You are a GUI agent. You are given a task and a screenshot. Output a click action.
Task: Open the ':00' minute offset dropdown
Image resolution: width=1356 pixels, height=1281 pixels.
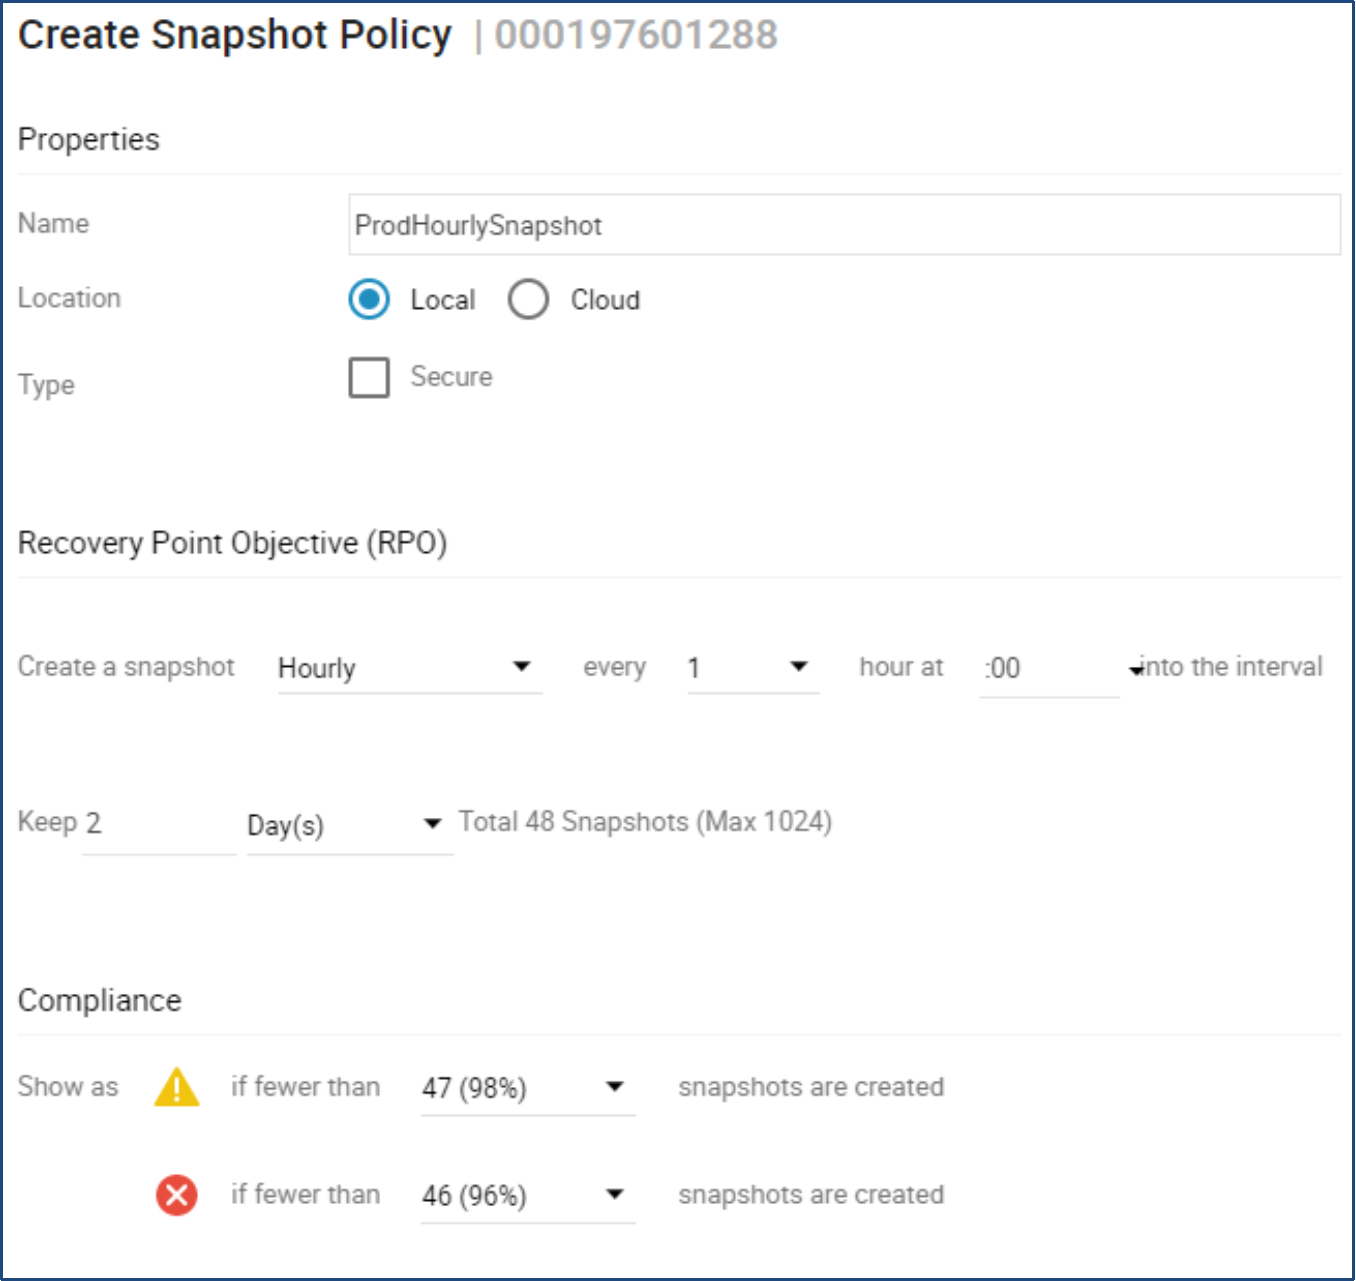[x=1062, y=668]
